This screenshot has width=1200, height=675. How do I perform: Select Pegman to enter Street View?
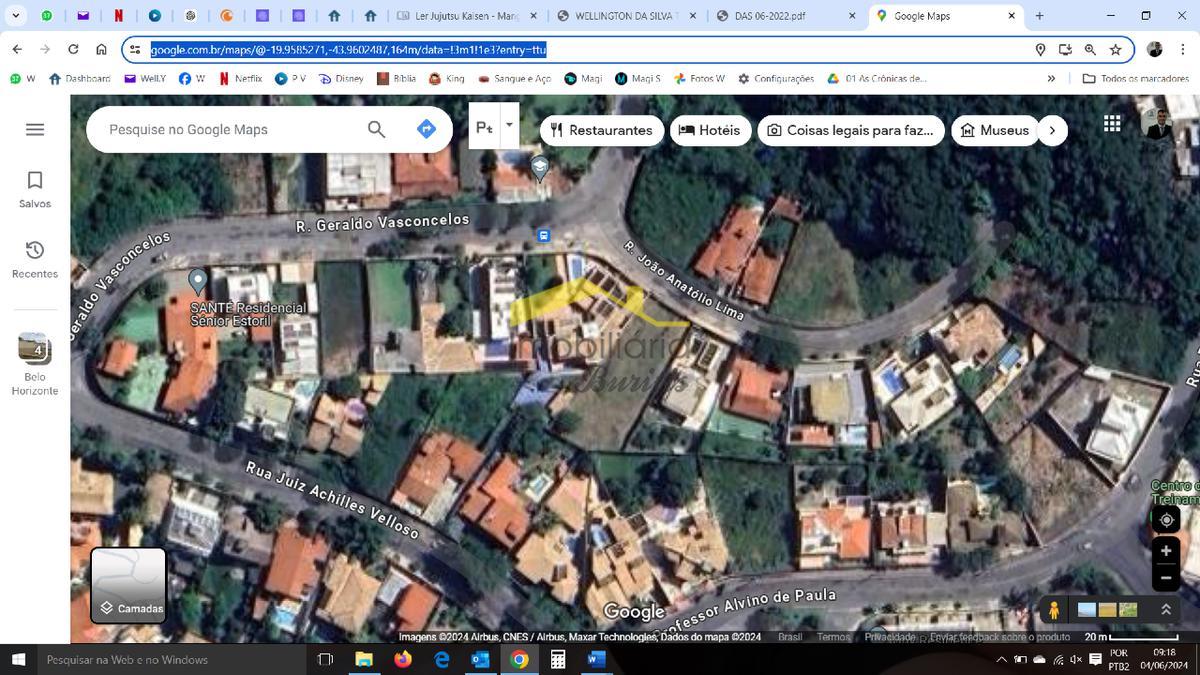pos(1055,609)
